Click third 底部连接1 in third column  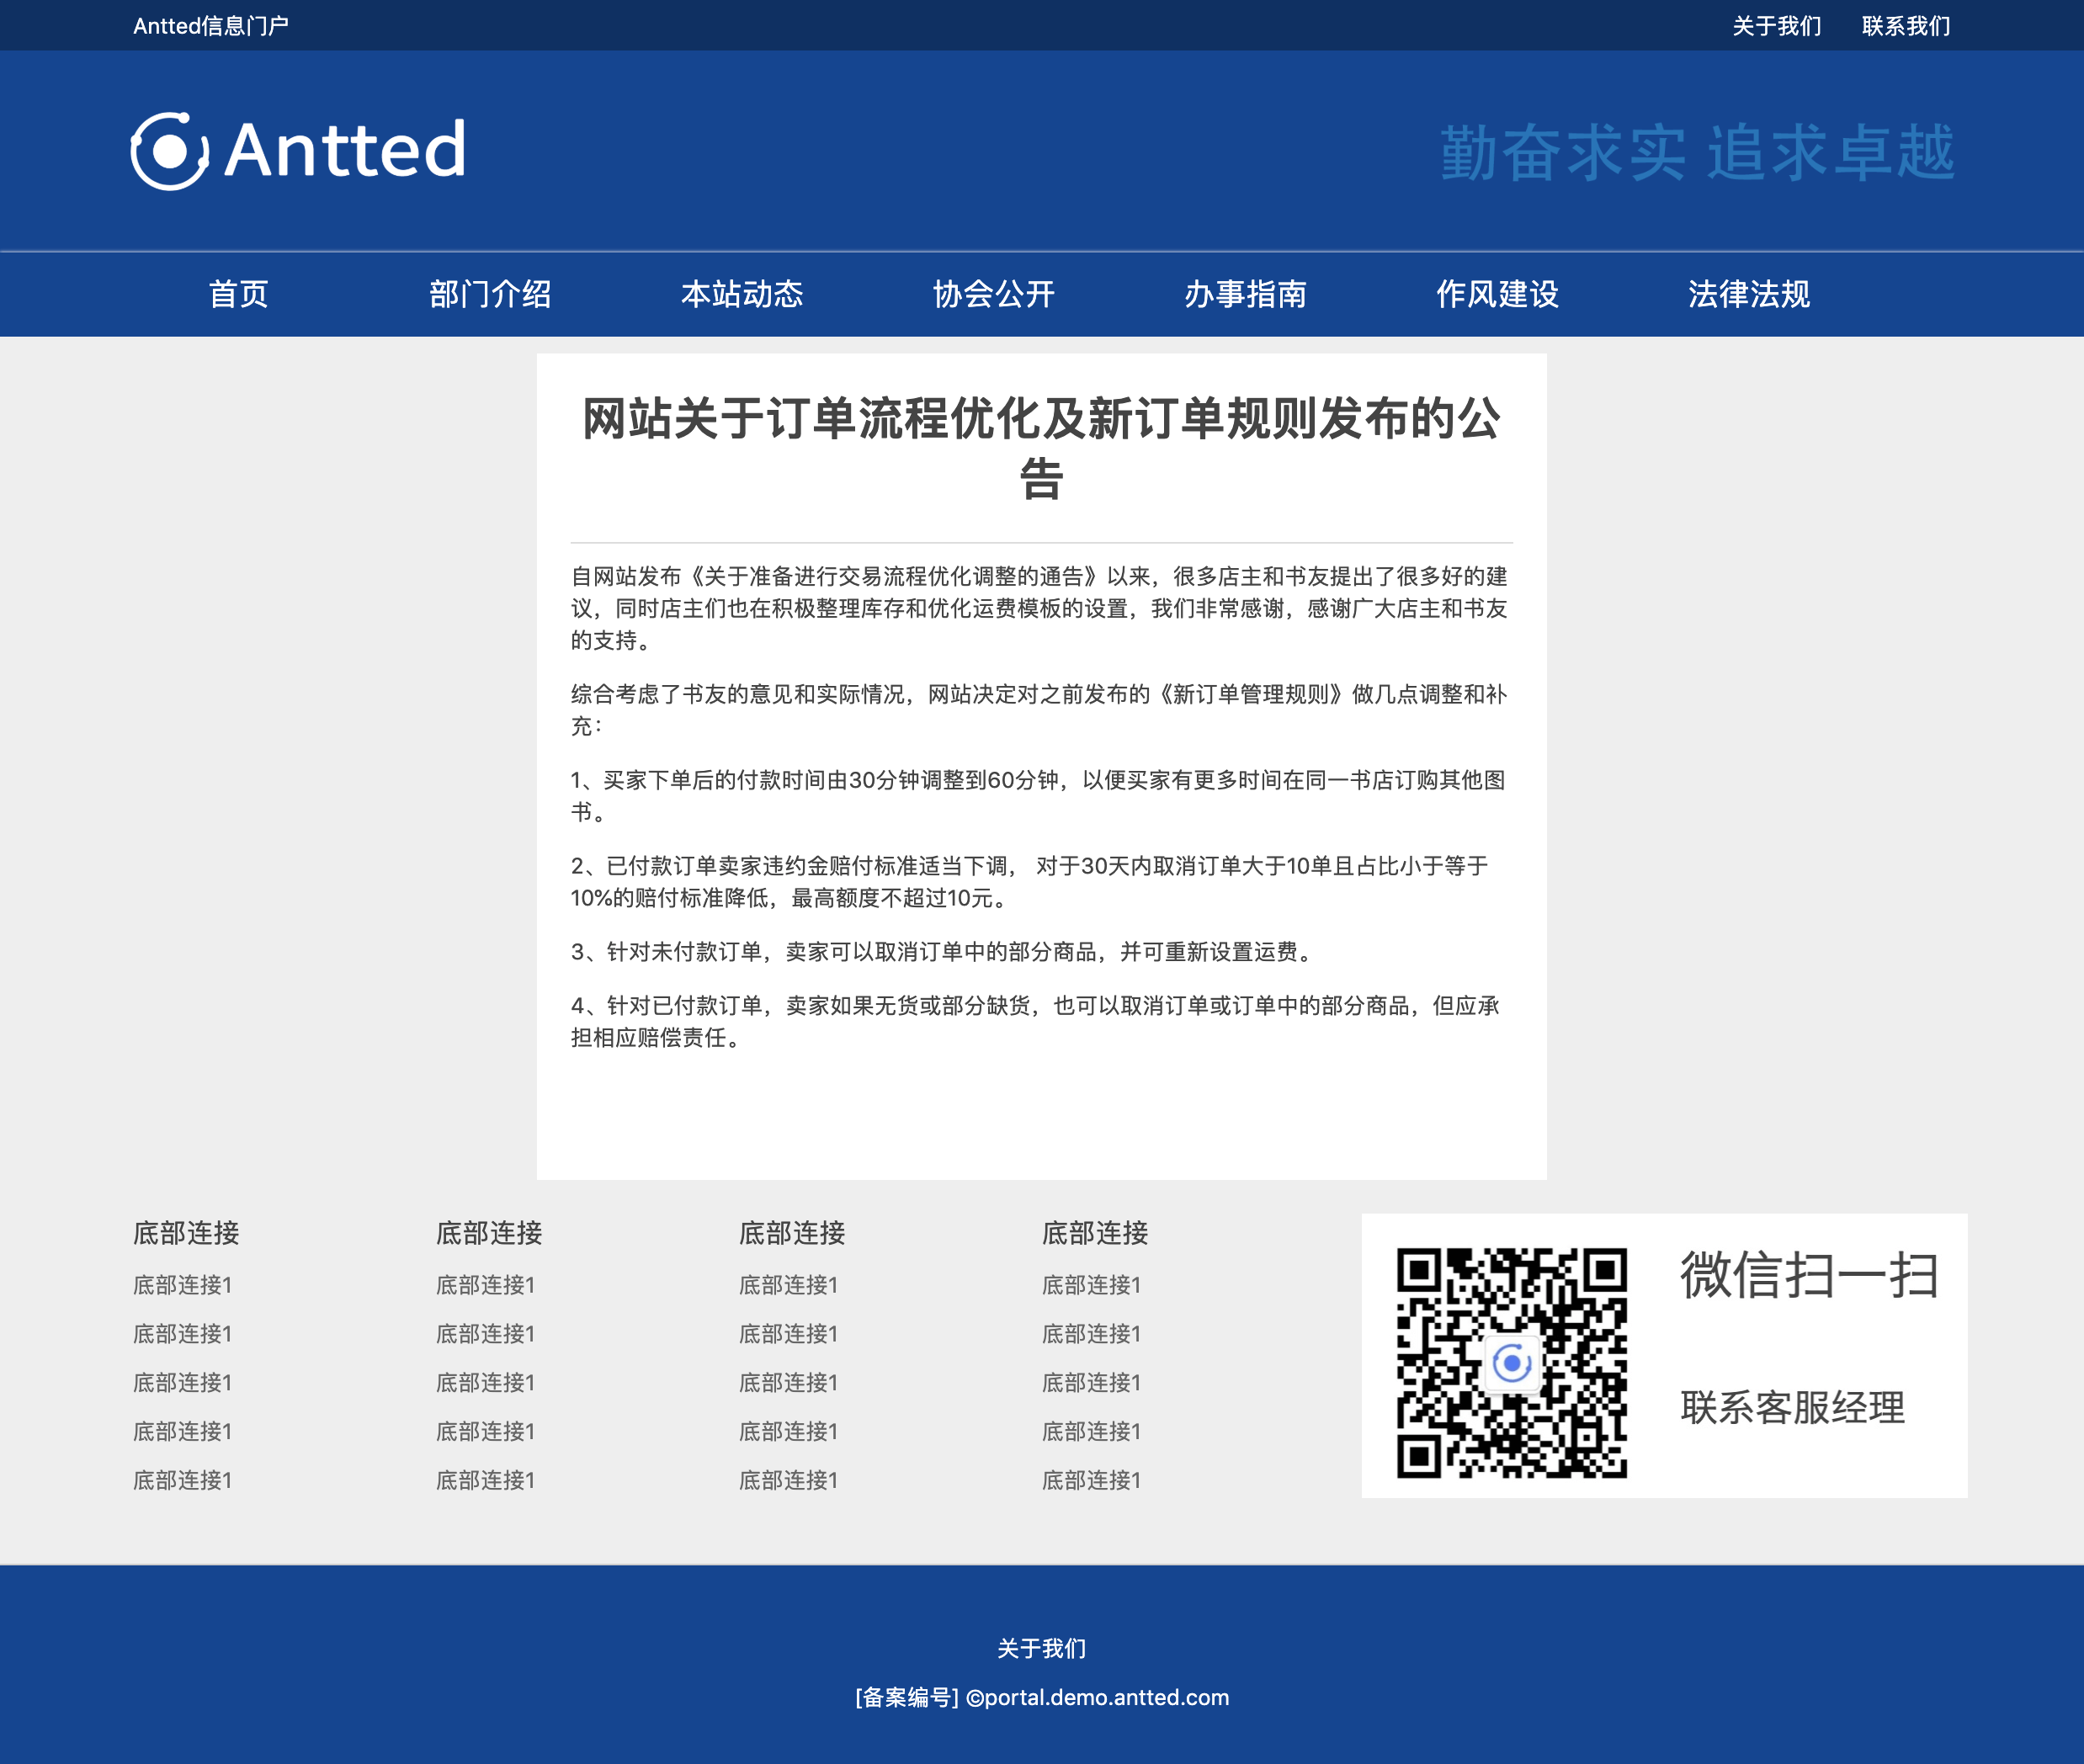[789, 1383]
